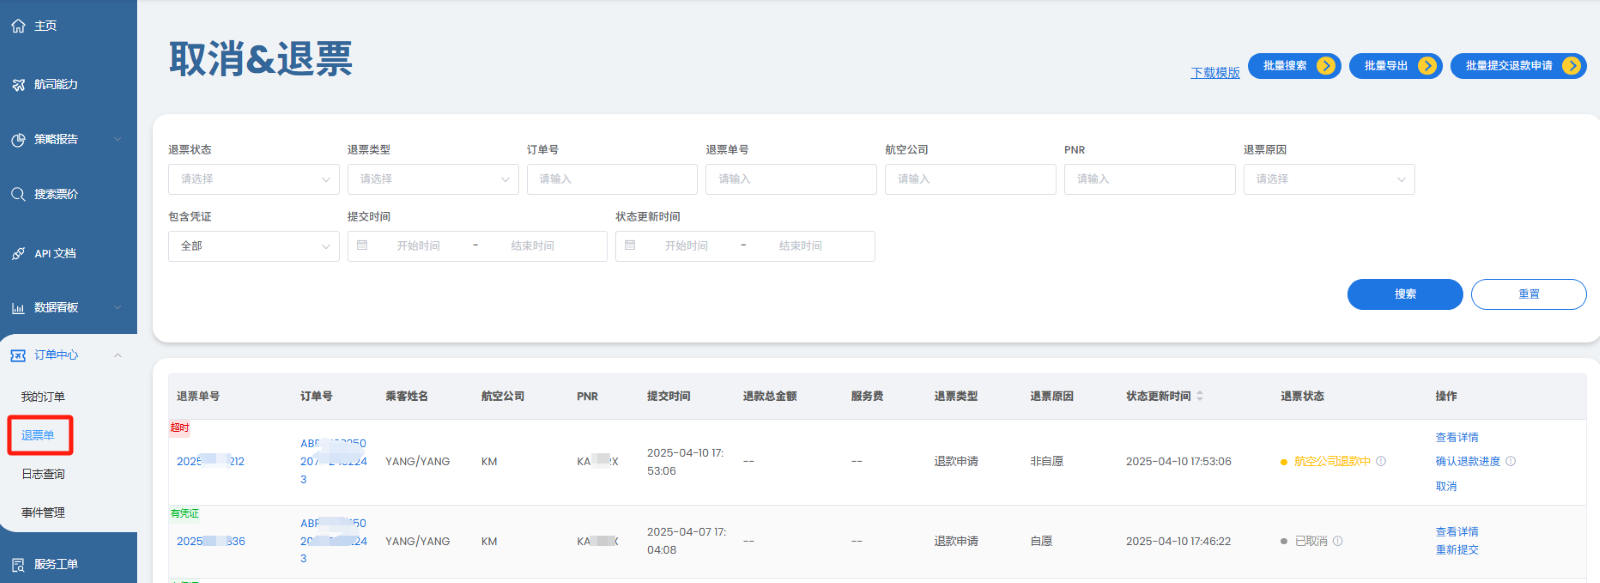Click the API 文档 rocket icon
The height and width of the screenshot is (583, 1600).
point(18,254)
